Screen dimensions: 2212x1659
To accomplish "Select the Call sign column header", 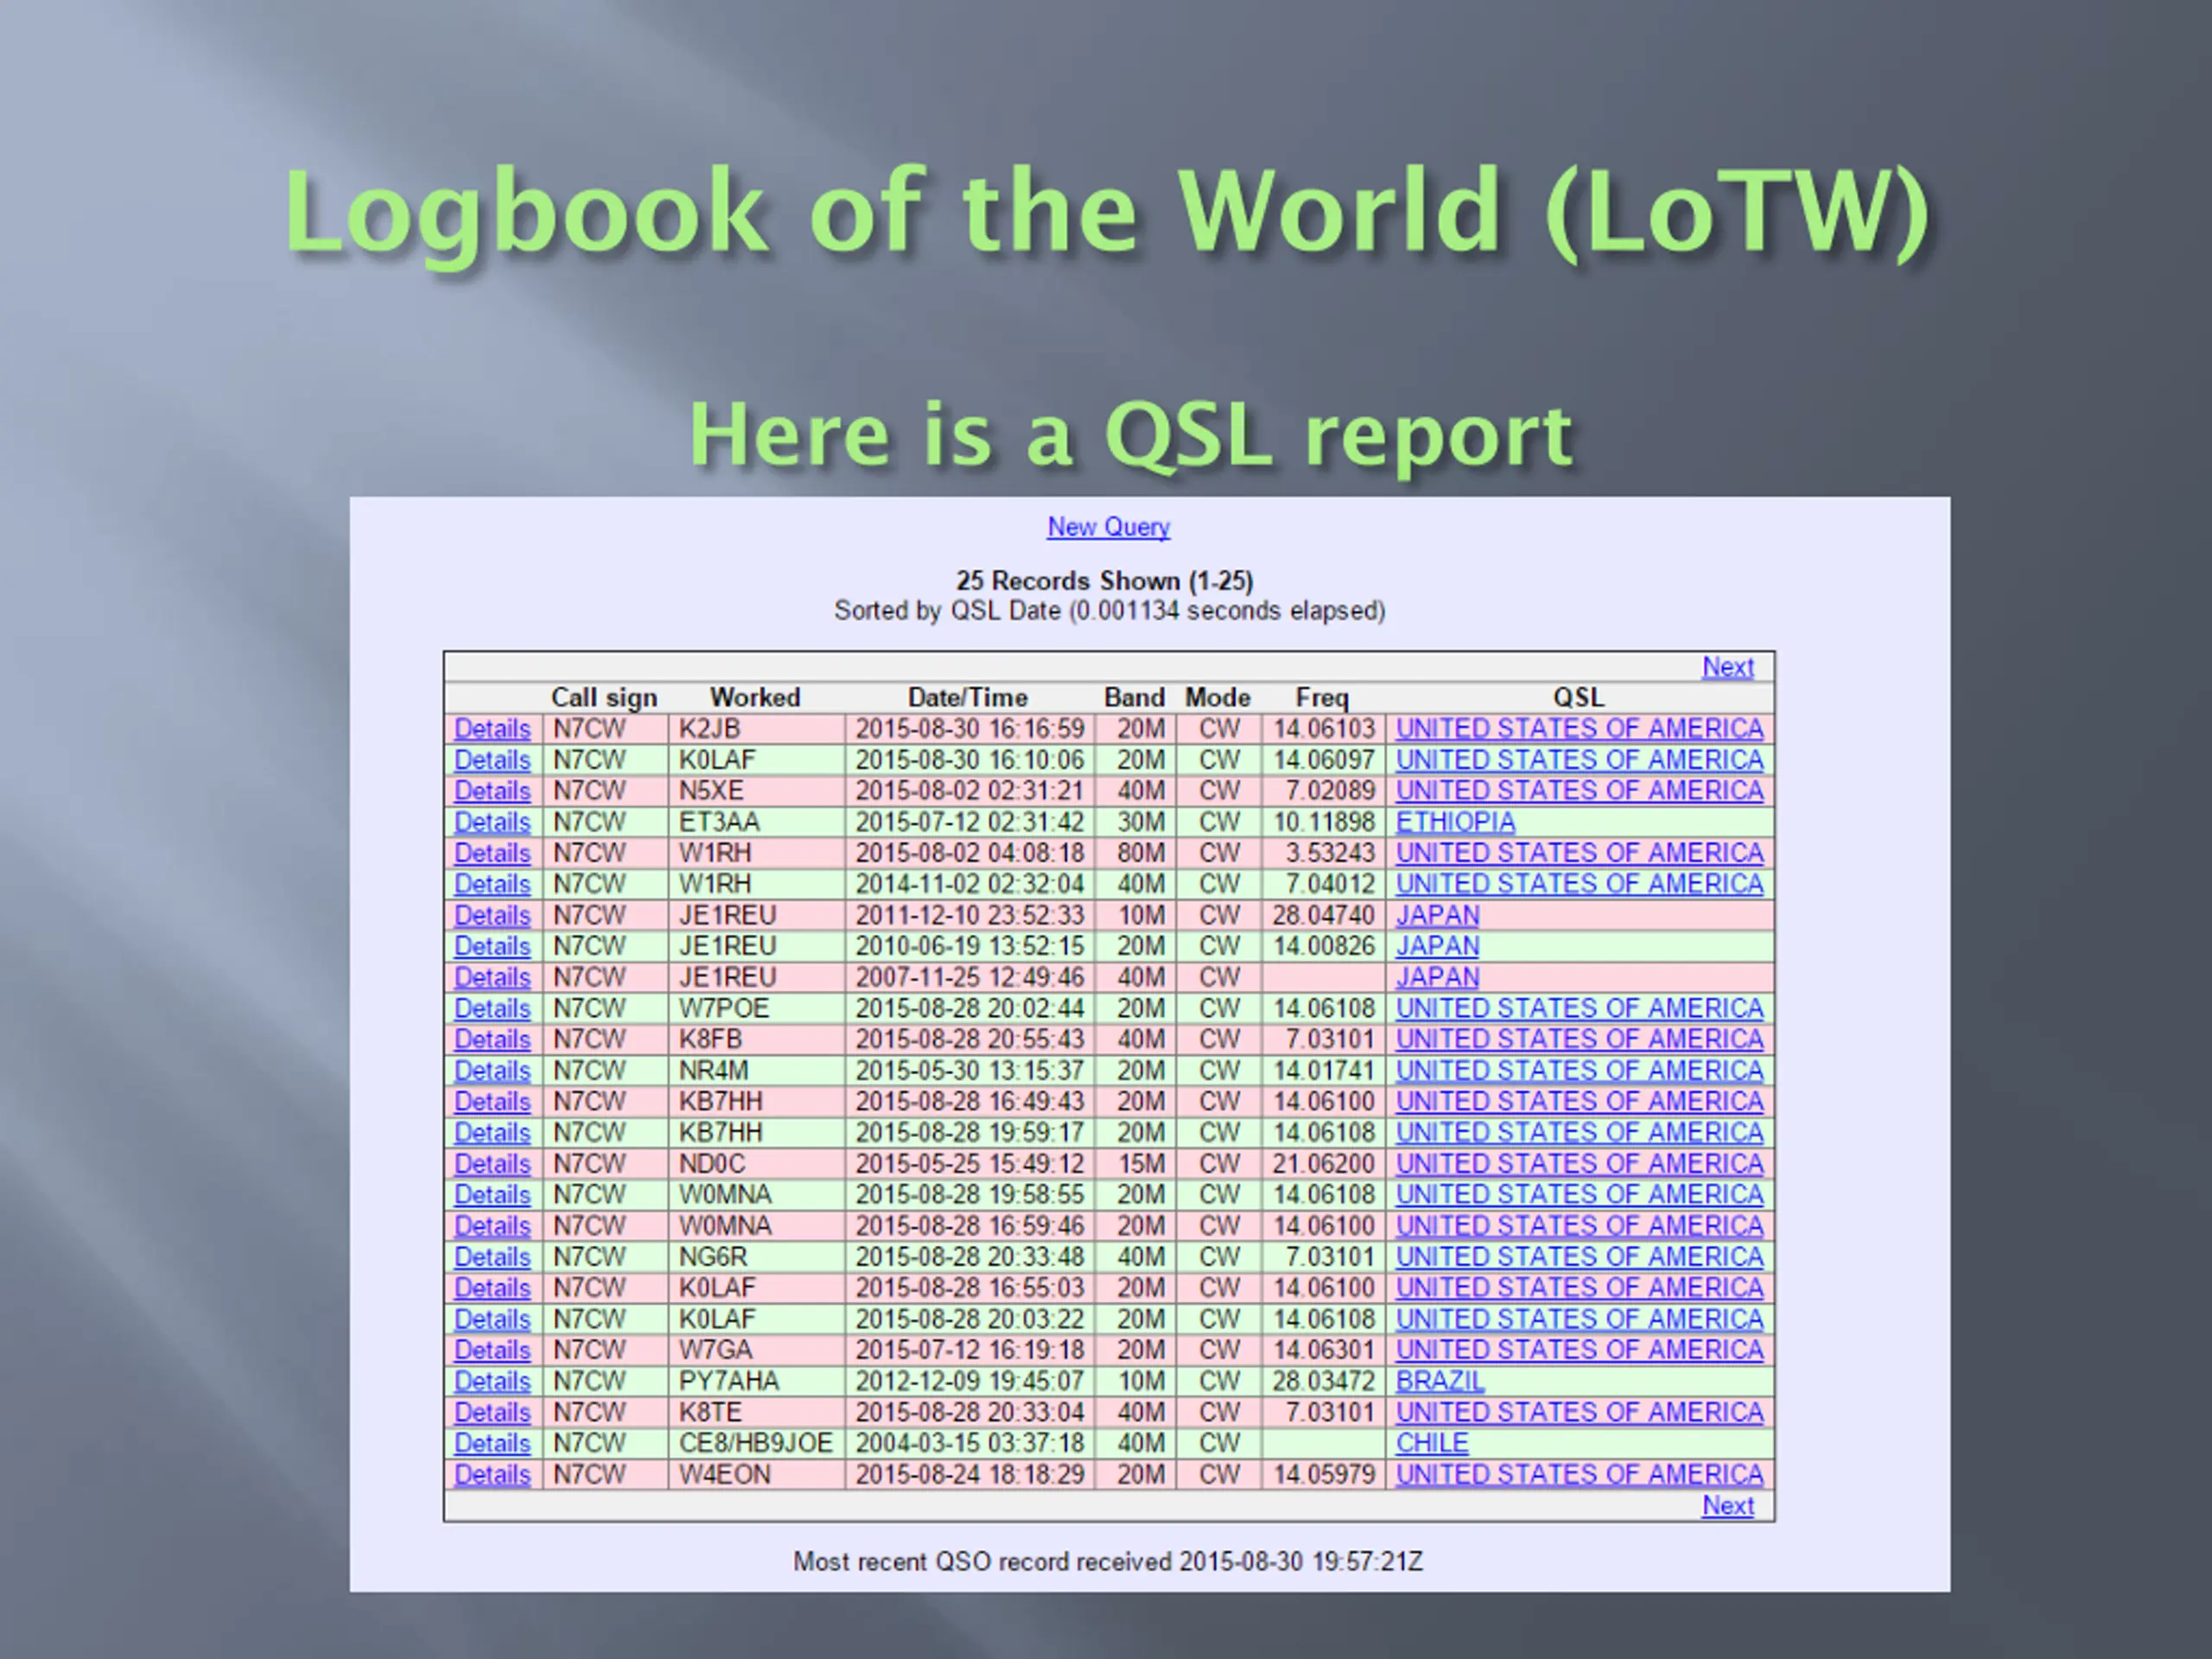I will tap(604, 698).
